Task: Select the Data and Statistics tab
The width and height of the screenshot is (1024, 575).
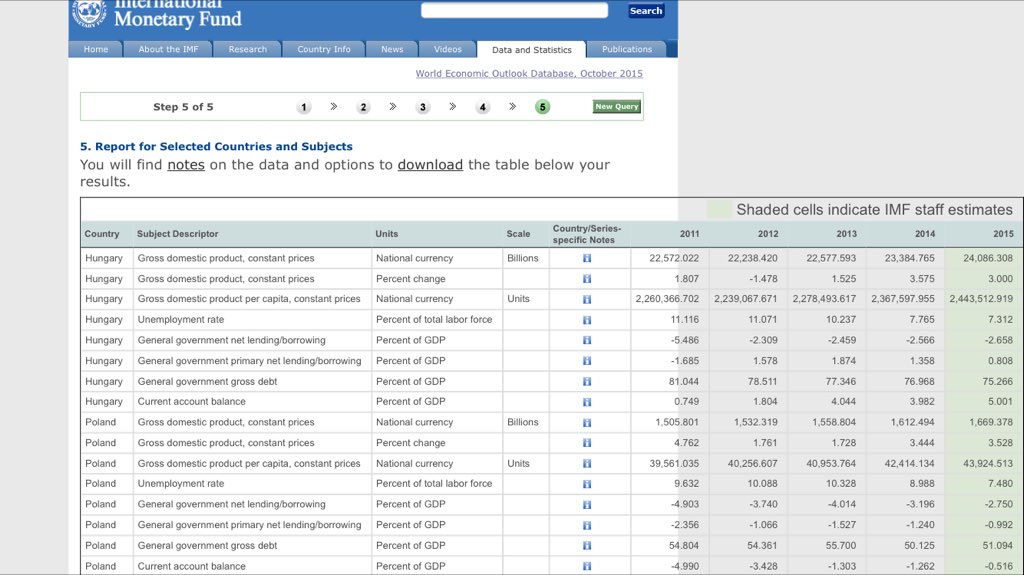Action: [x=532, y=50]
